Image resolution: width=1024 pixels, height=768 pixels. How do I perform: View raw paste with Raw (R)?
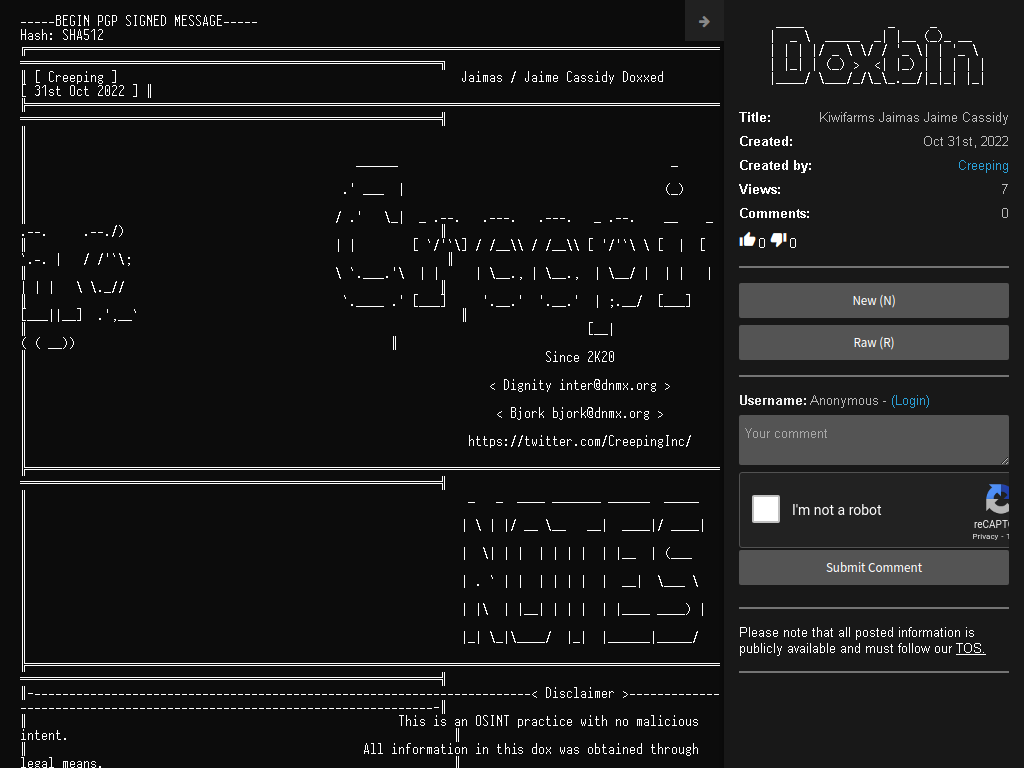874,343
